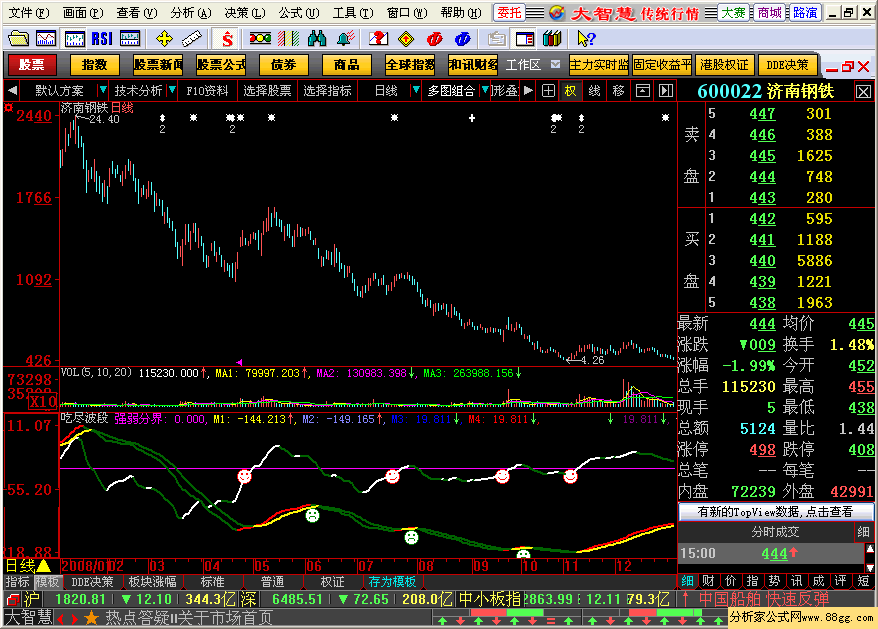Click the colored stripes icon
This screenshot has width=878, height=629.
tap(288, 39)
